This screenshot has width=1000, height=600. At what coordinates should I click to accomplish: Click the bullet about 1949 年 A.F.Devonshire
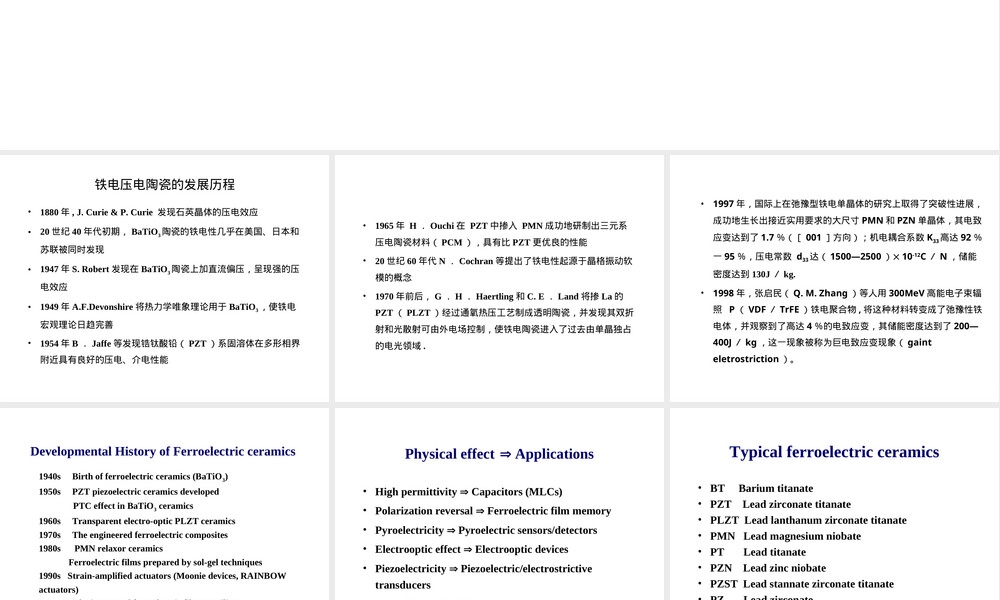coord(168,316)
